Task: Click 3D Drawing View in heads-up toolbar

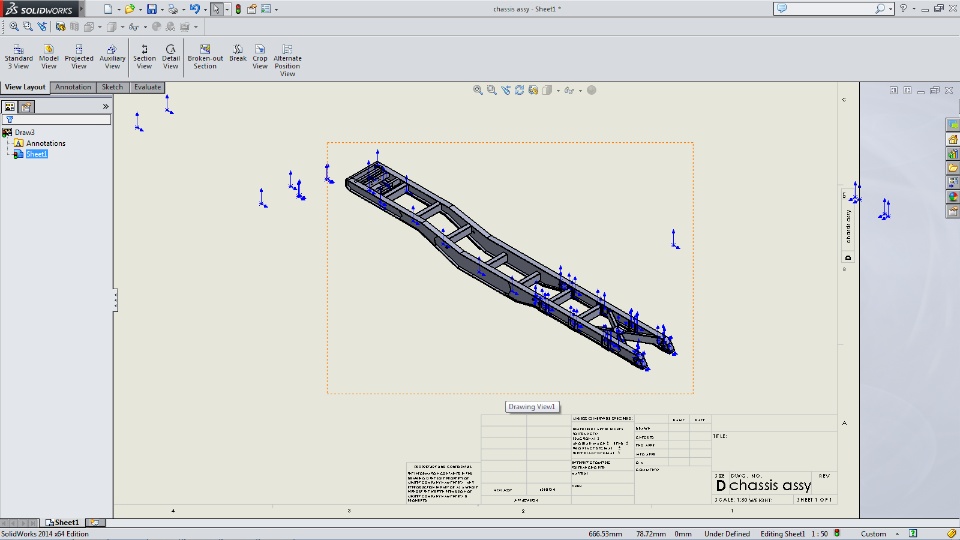Action: pos(533,90)
